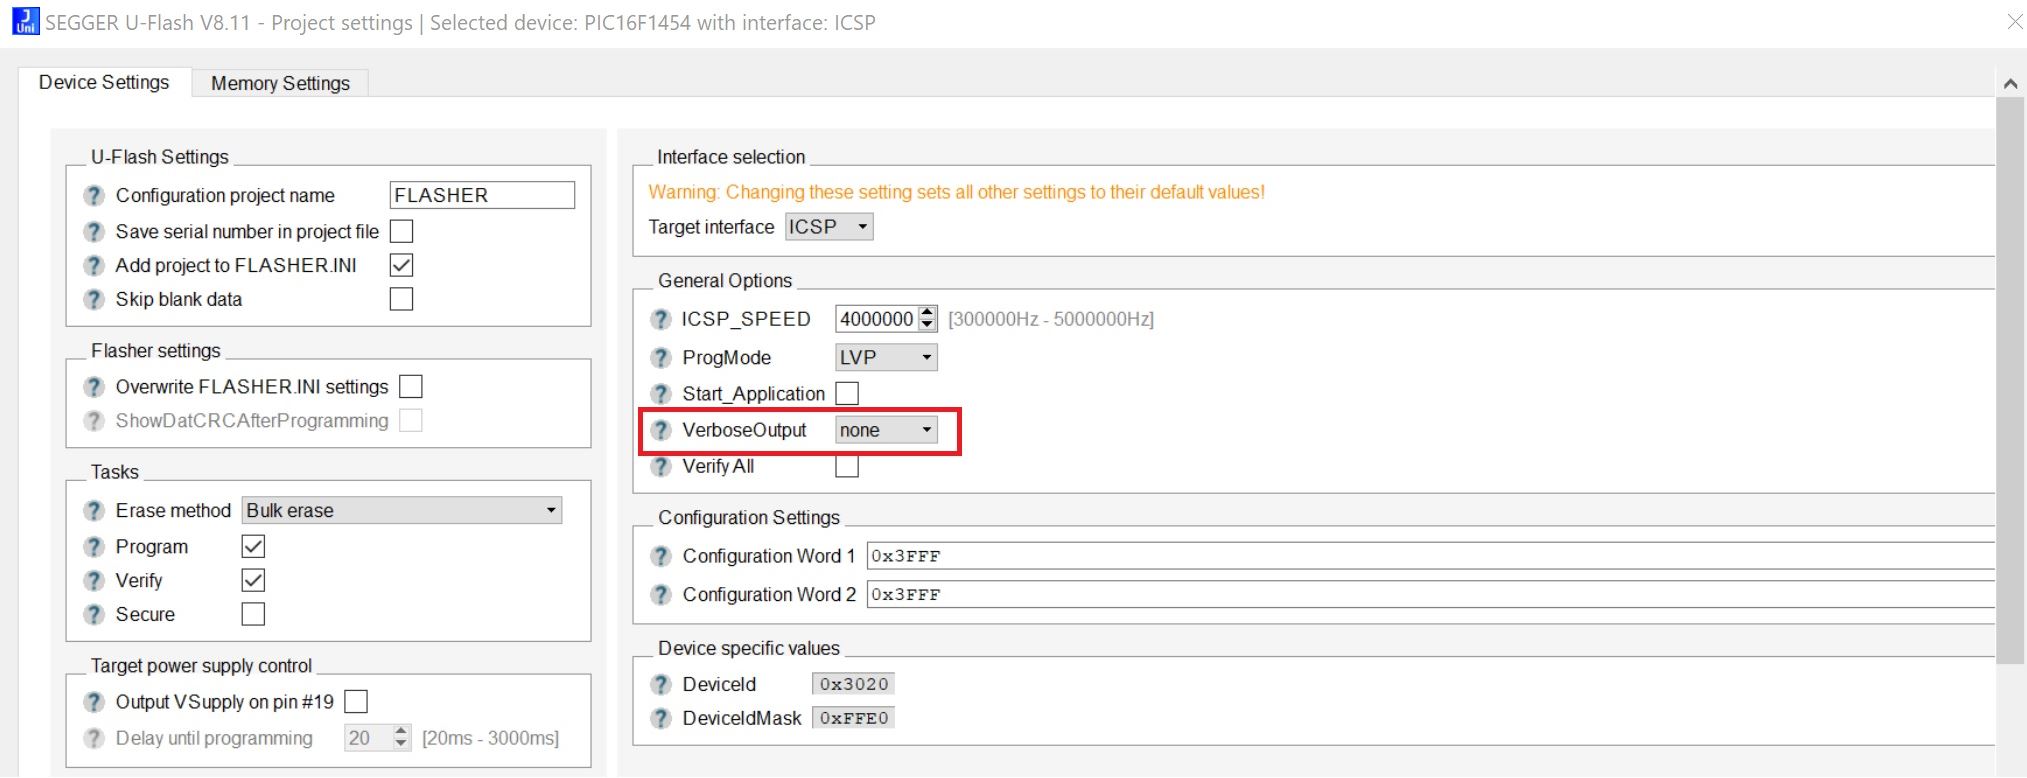2027x778 pixels.
Task: Click the ICSP_SPEED value field
Action: (x=877, y=319)
